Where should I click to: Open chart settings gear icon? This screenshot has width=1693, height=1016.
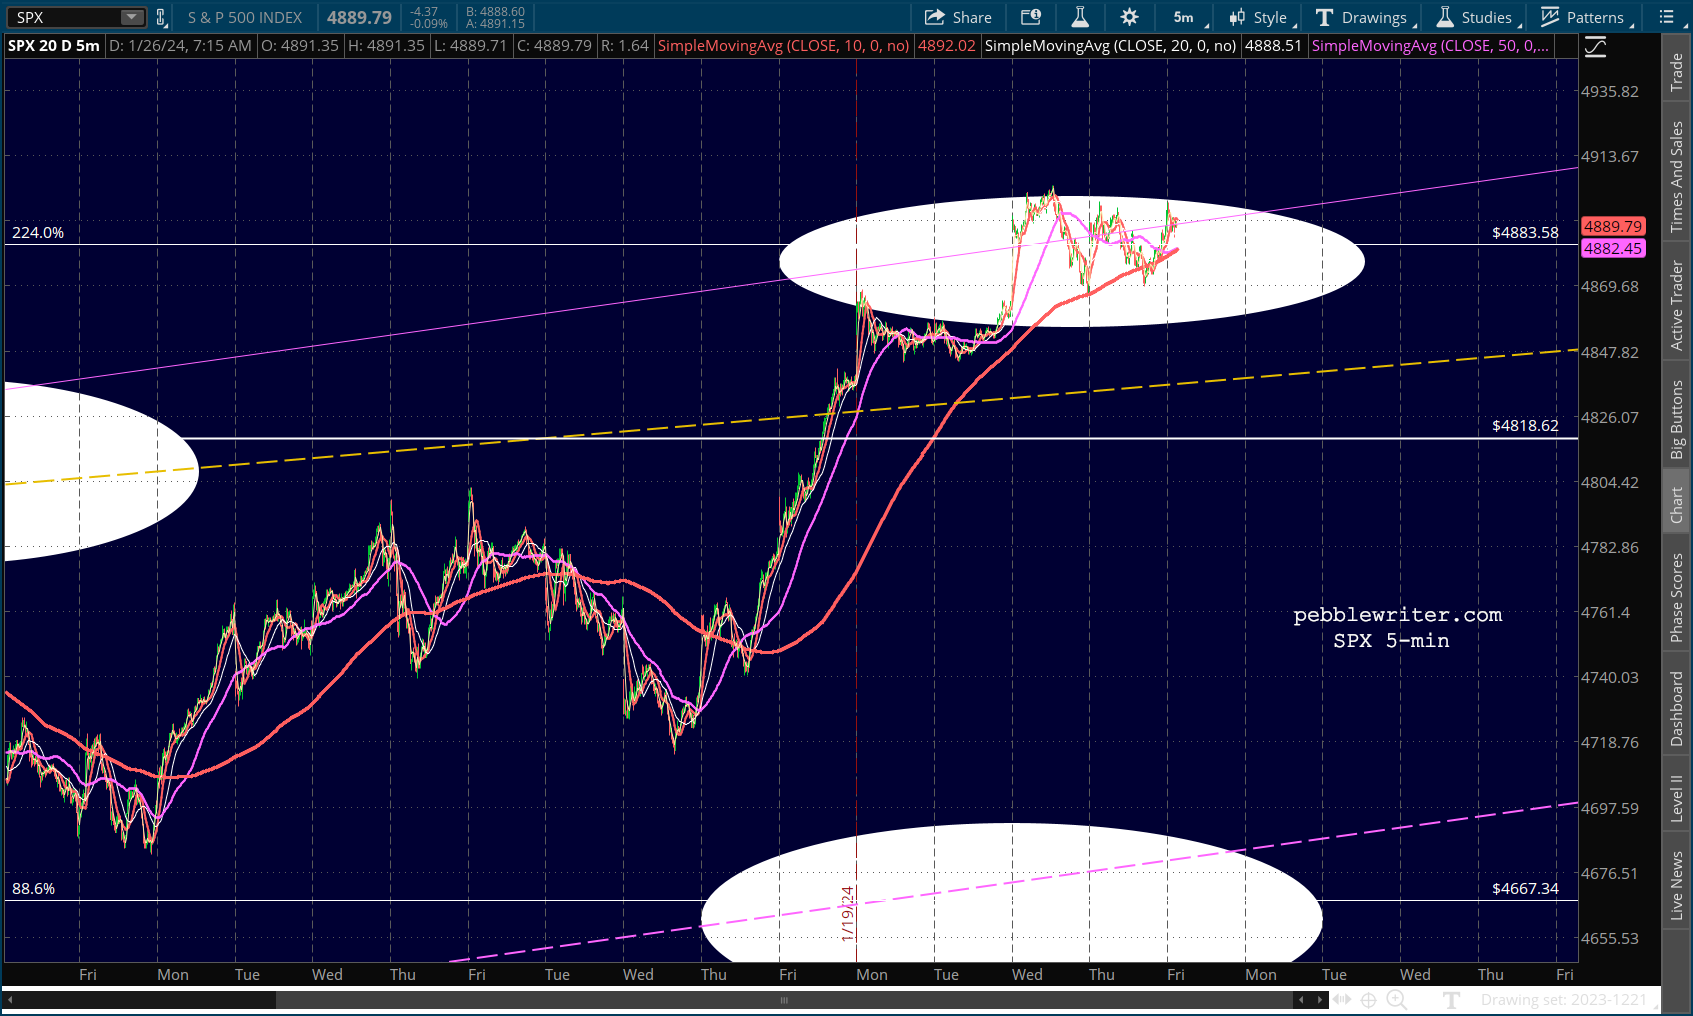point(1129,17)
